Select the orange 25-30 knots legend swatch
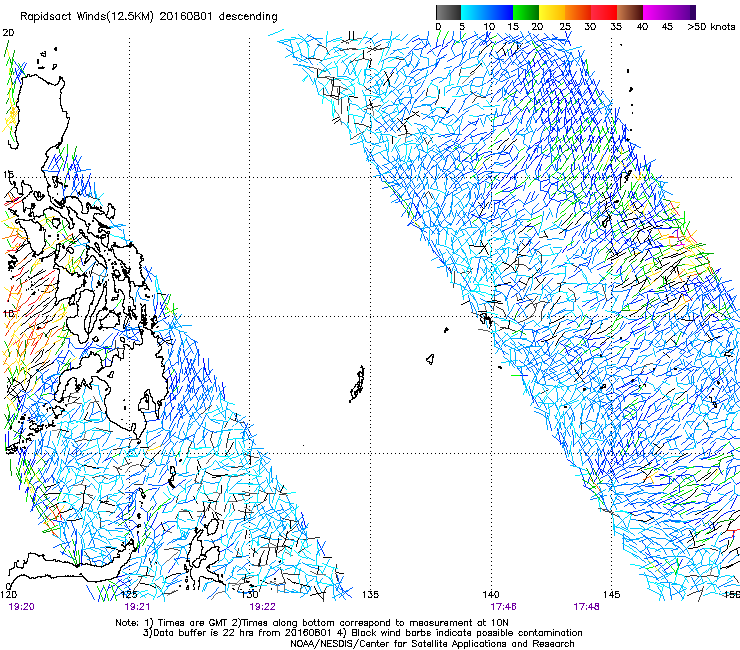 pyautogui.click(x=578, y=12)
